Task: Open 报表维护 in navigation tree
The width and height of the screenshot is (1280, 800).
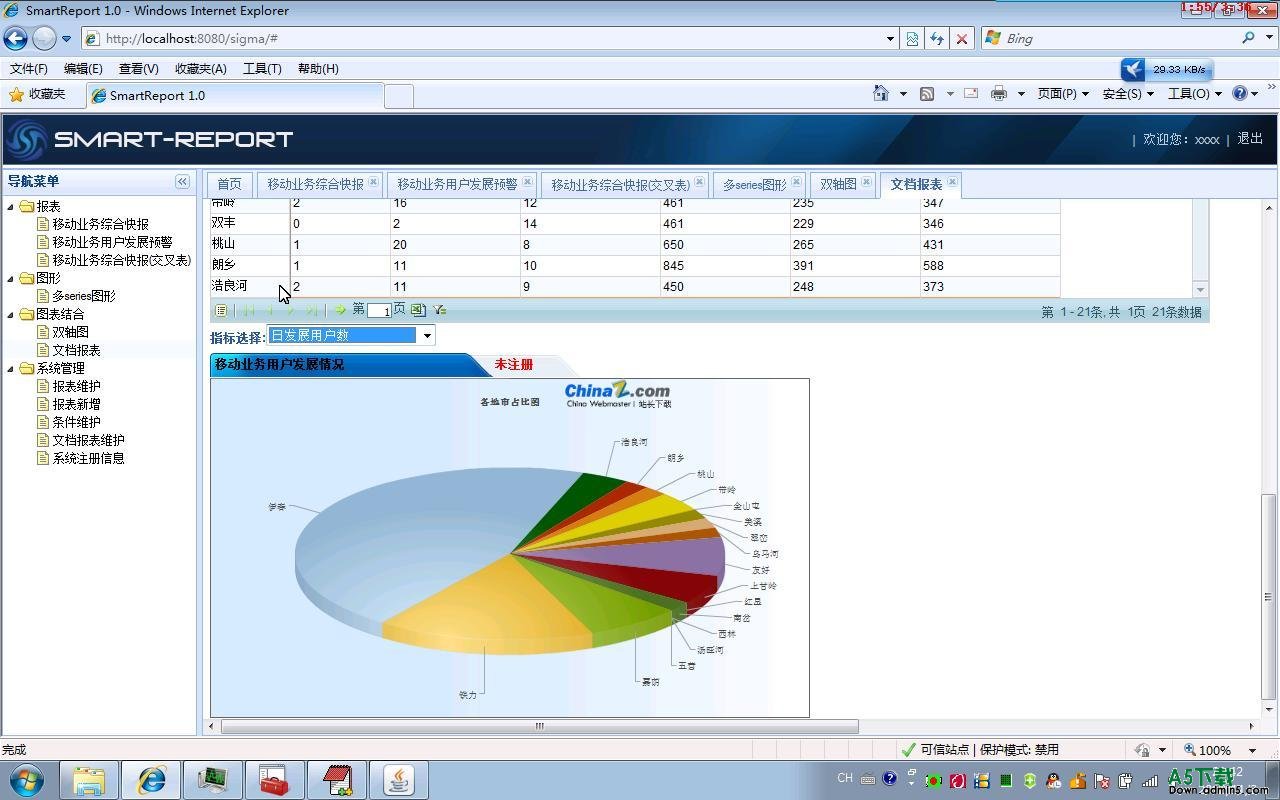Action: tap(76, 386)
